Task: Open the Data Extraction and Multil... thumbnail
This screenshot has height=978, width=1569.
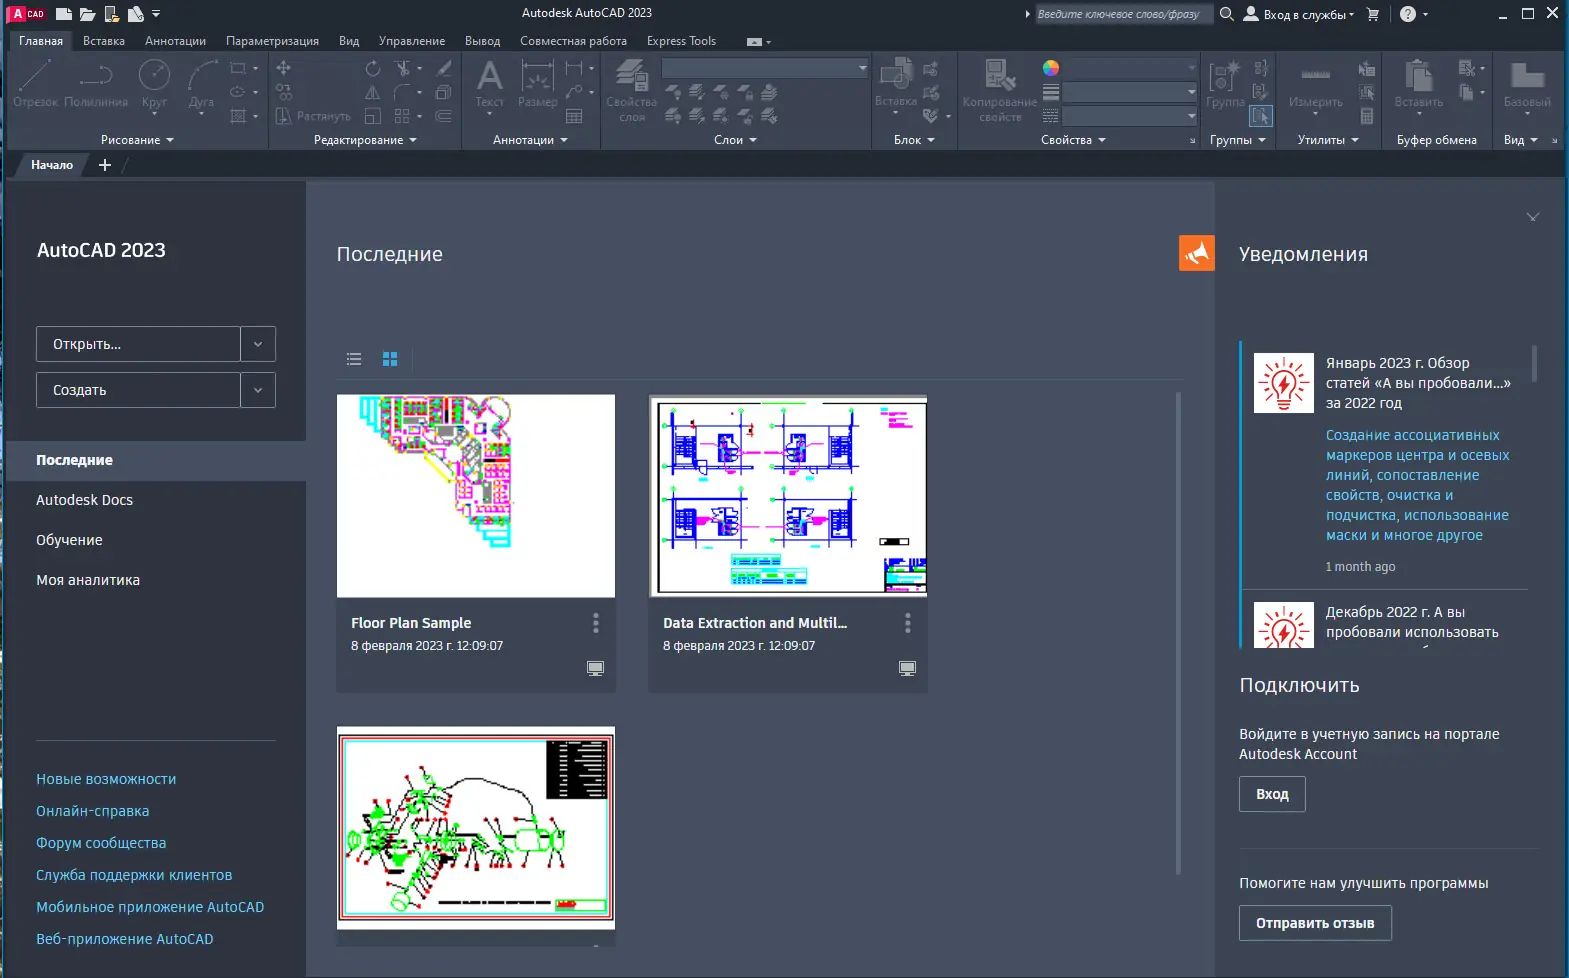Action: click(788, 496)
